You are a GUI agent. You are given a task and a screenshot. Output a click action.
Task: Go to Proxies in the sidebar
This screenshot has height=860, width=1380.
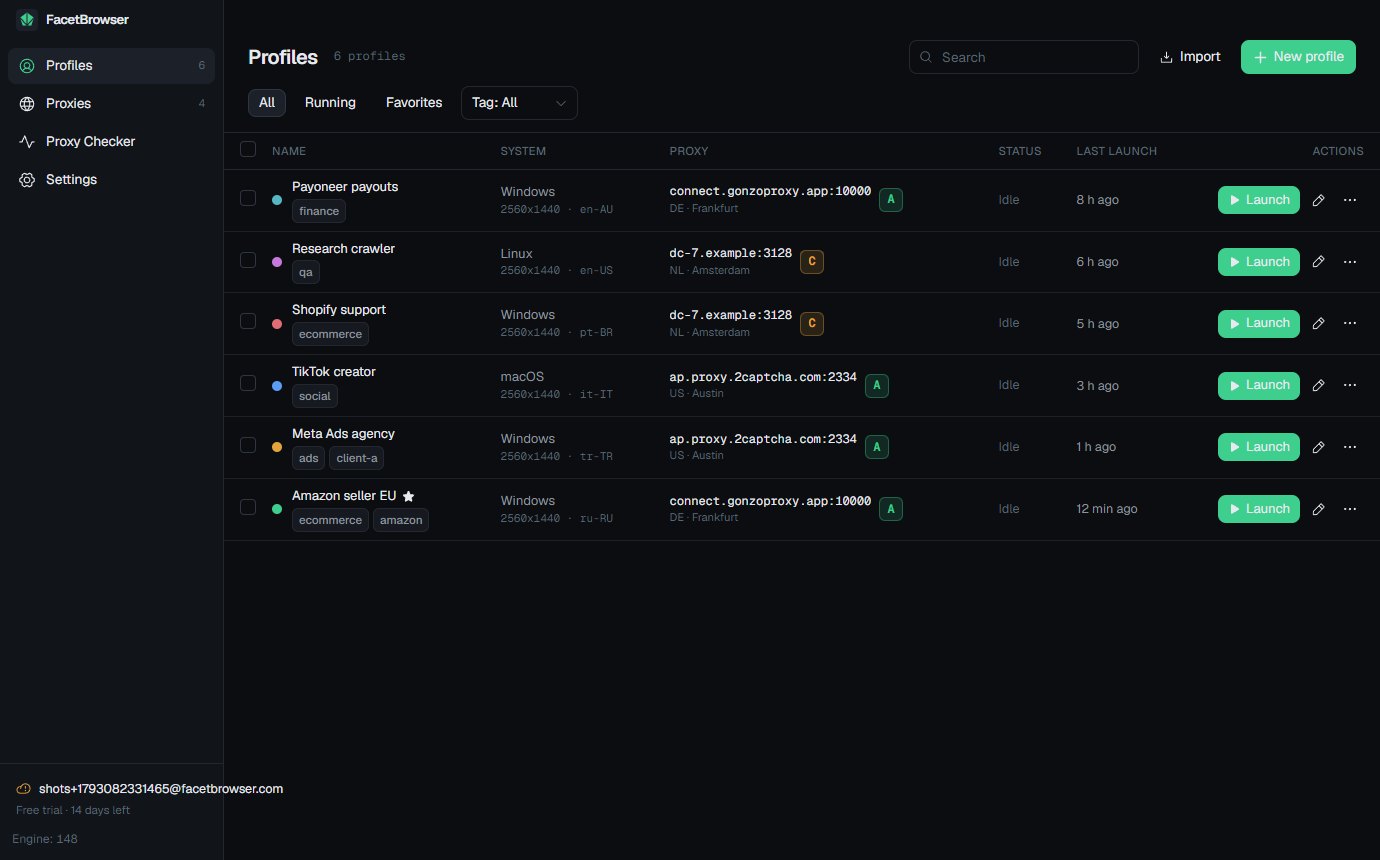pyautogui.click(x=111, y=104)
